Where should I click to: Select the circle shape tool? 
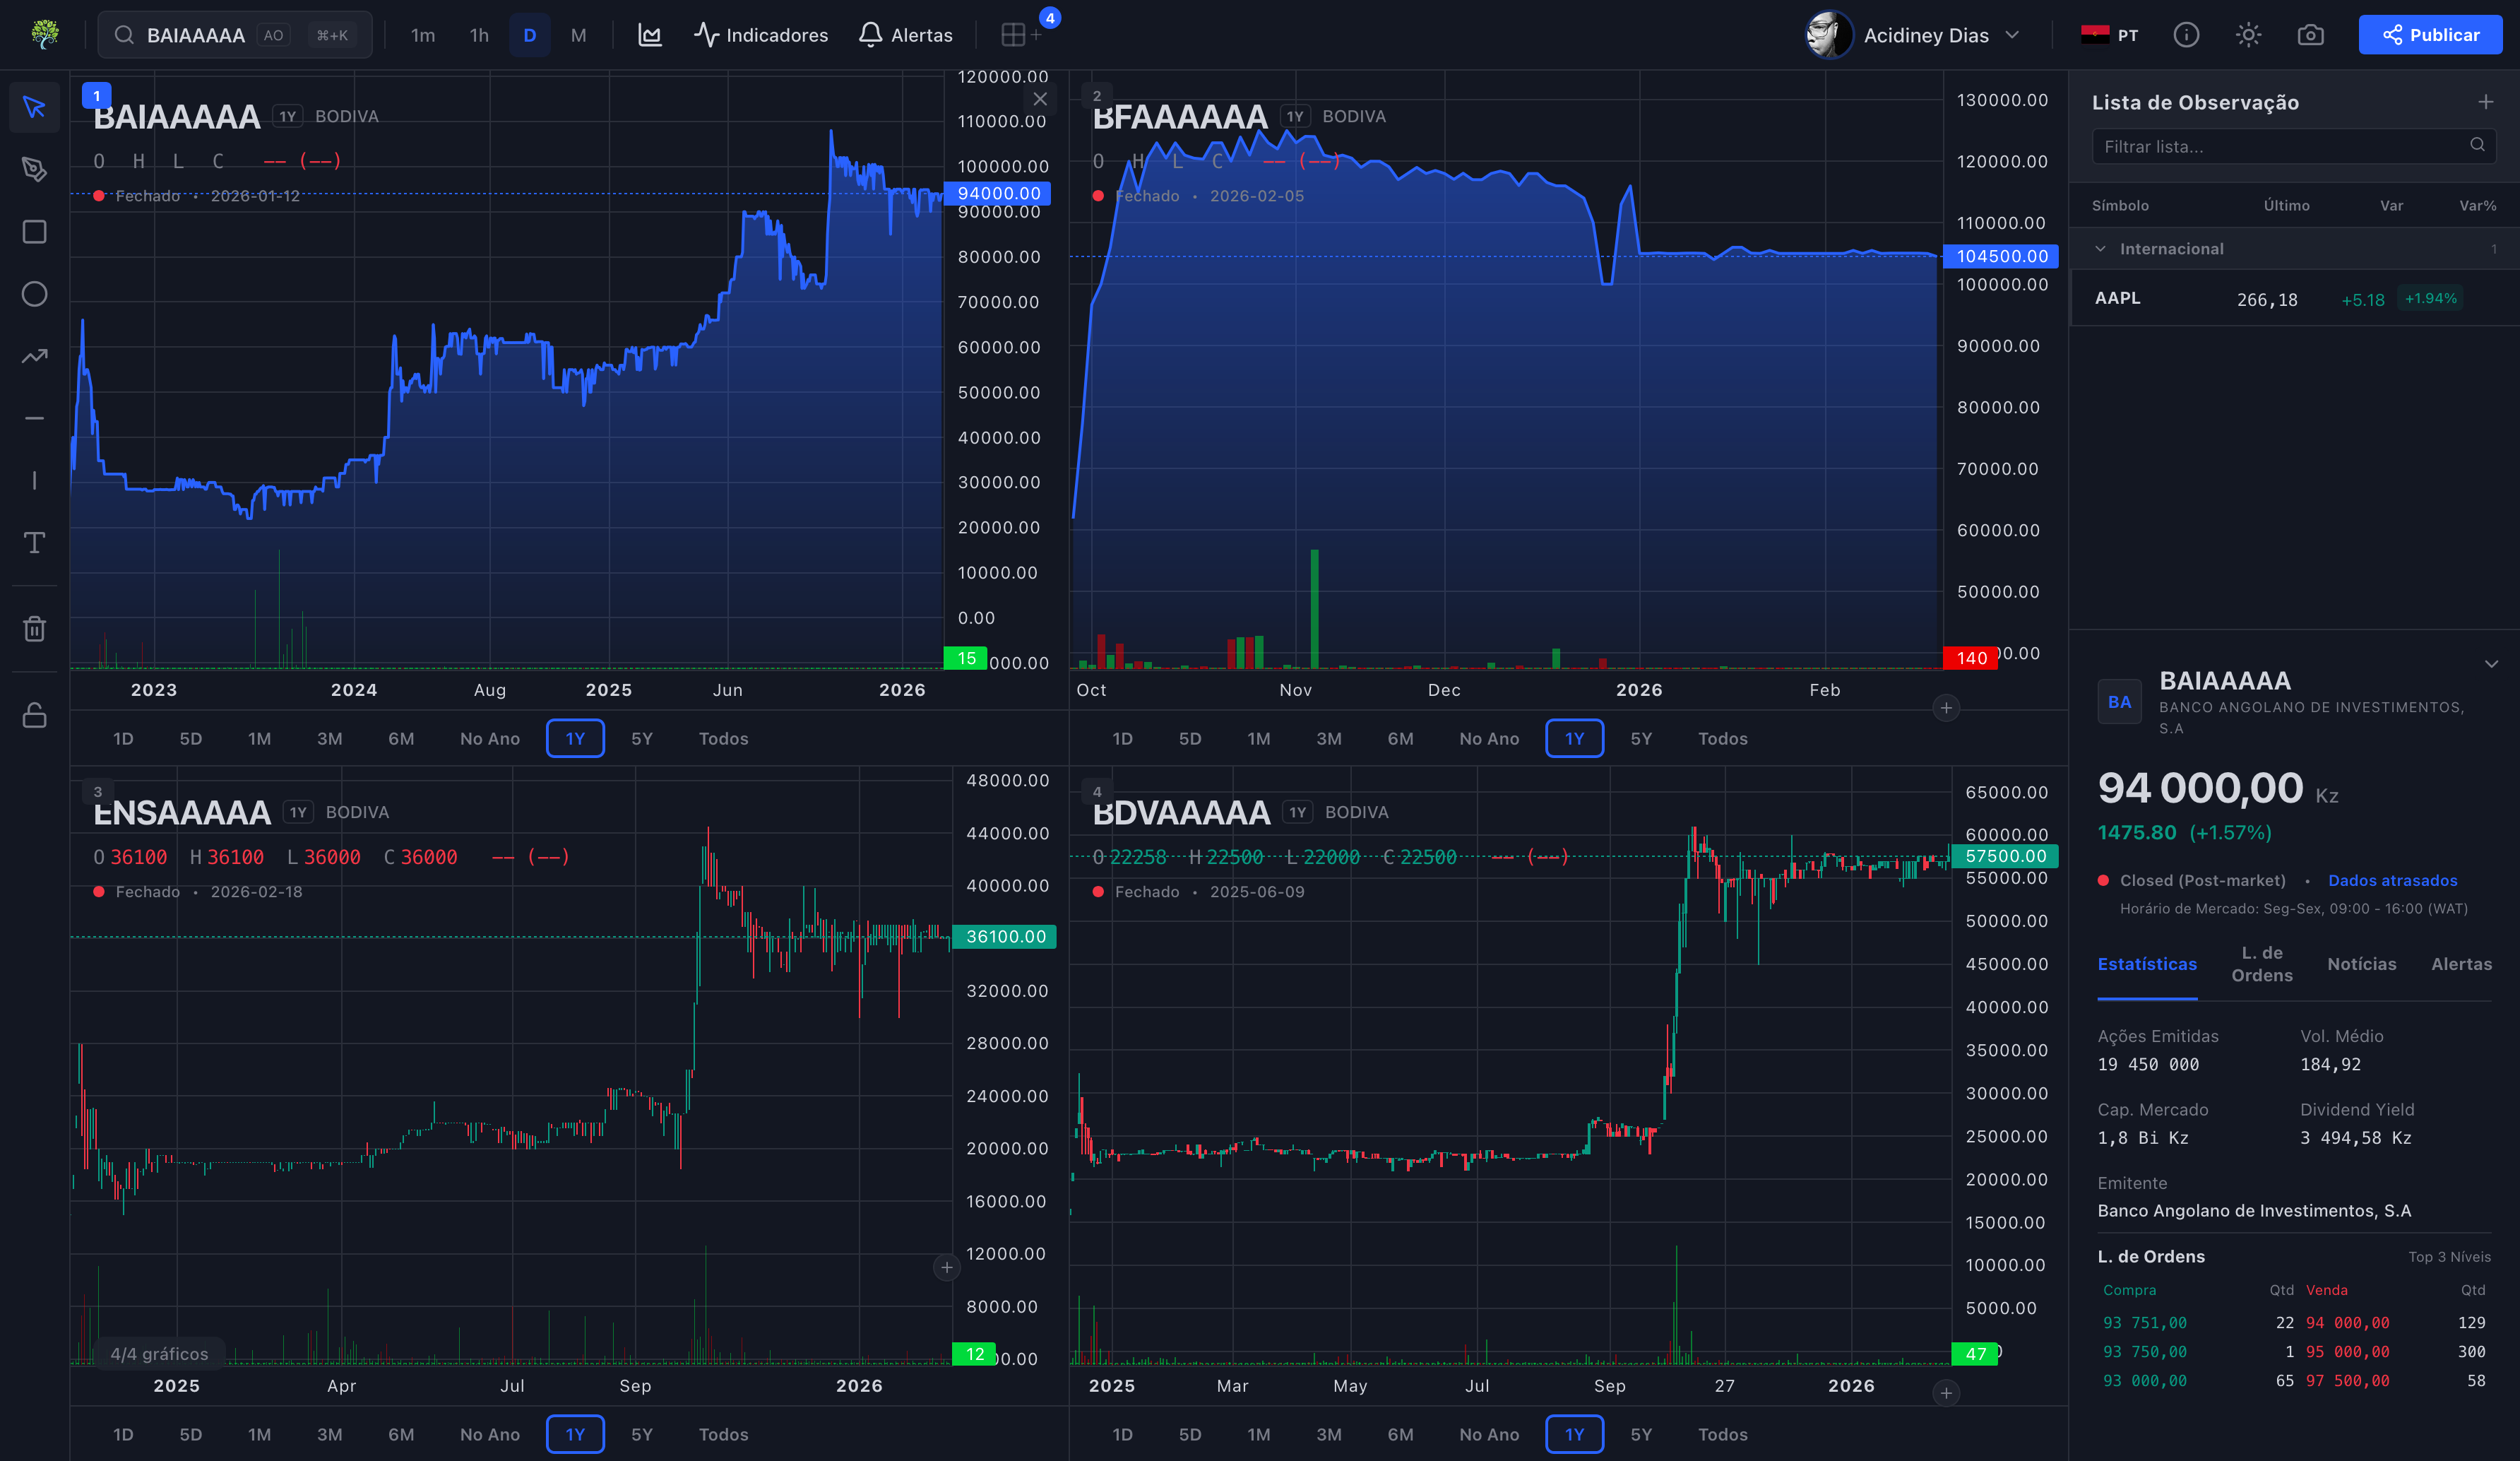click(34, 294)
